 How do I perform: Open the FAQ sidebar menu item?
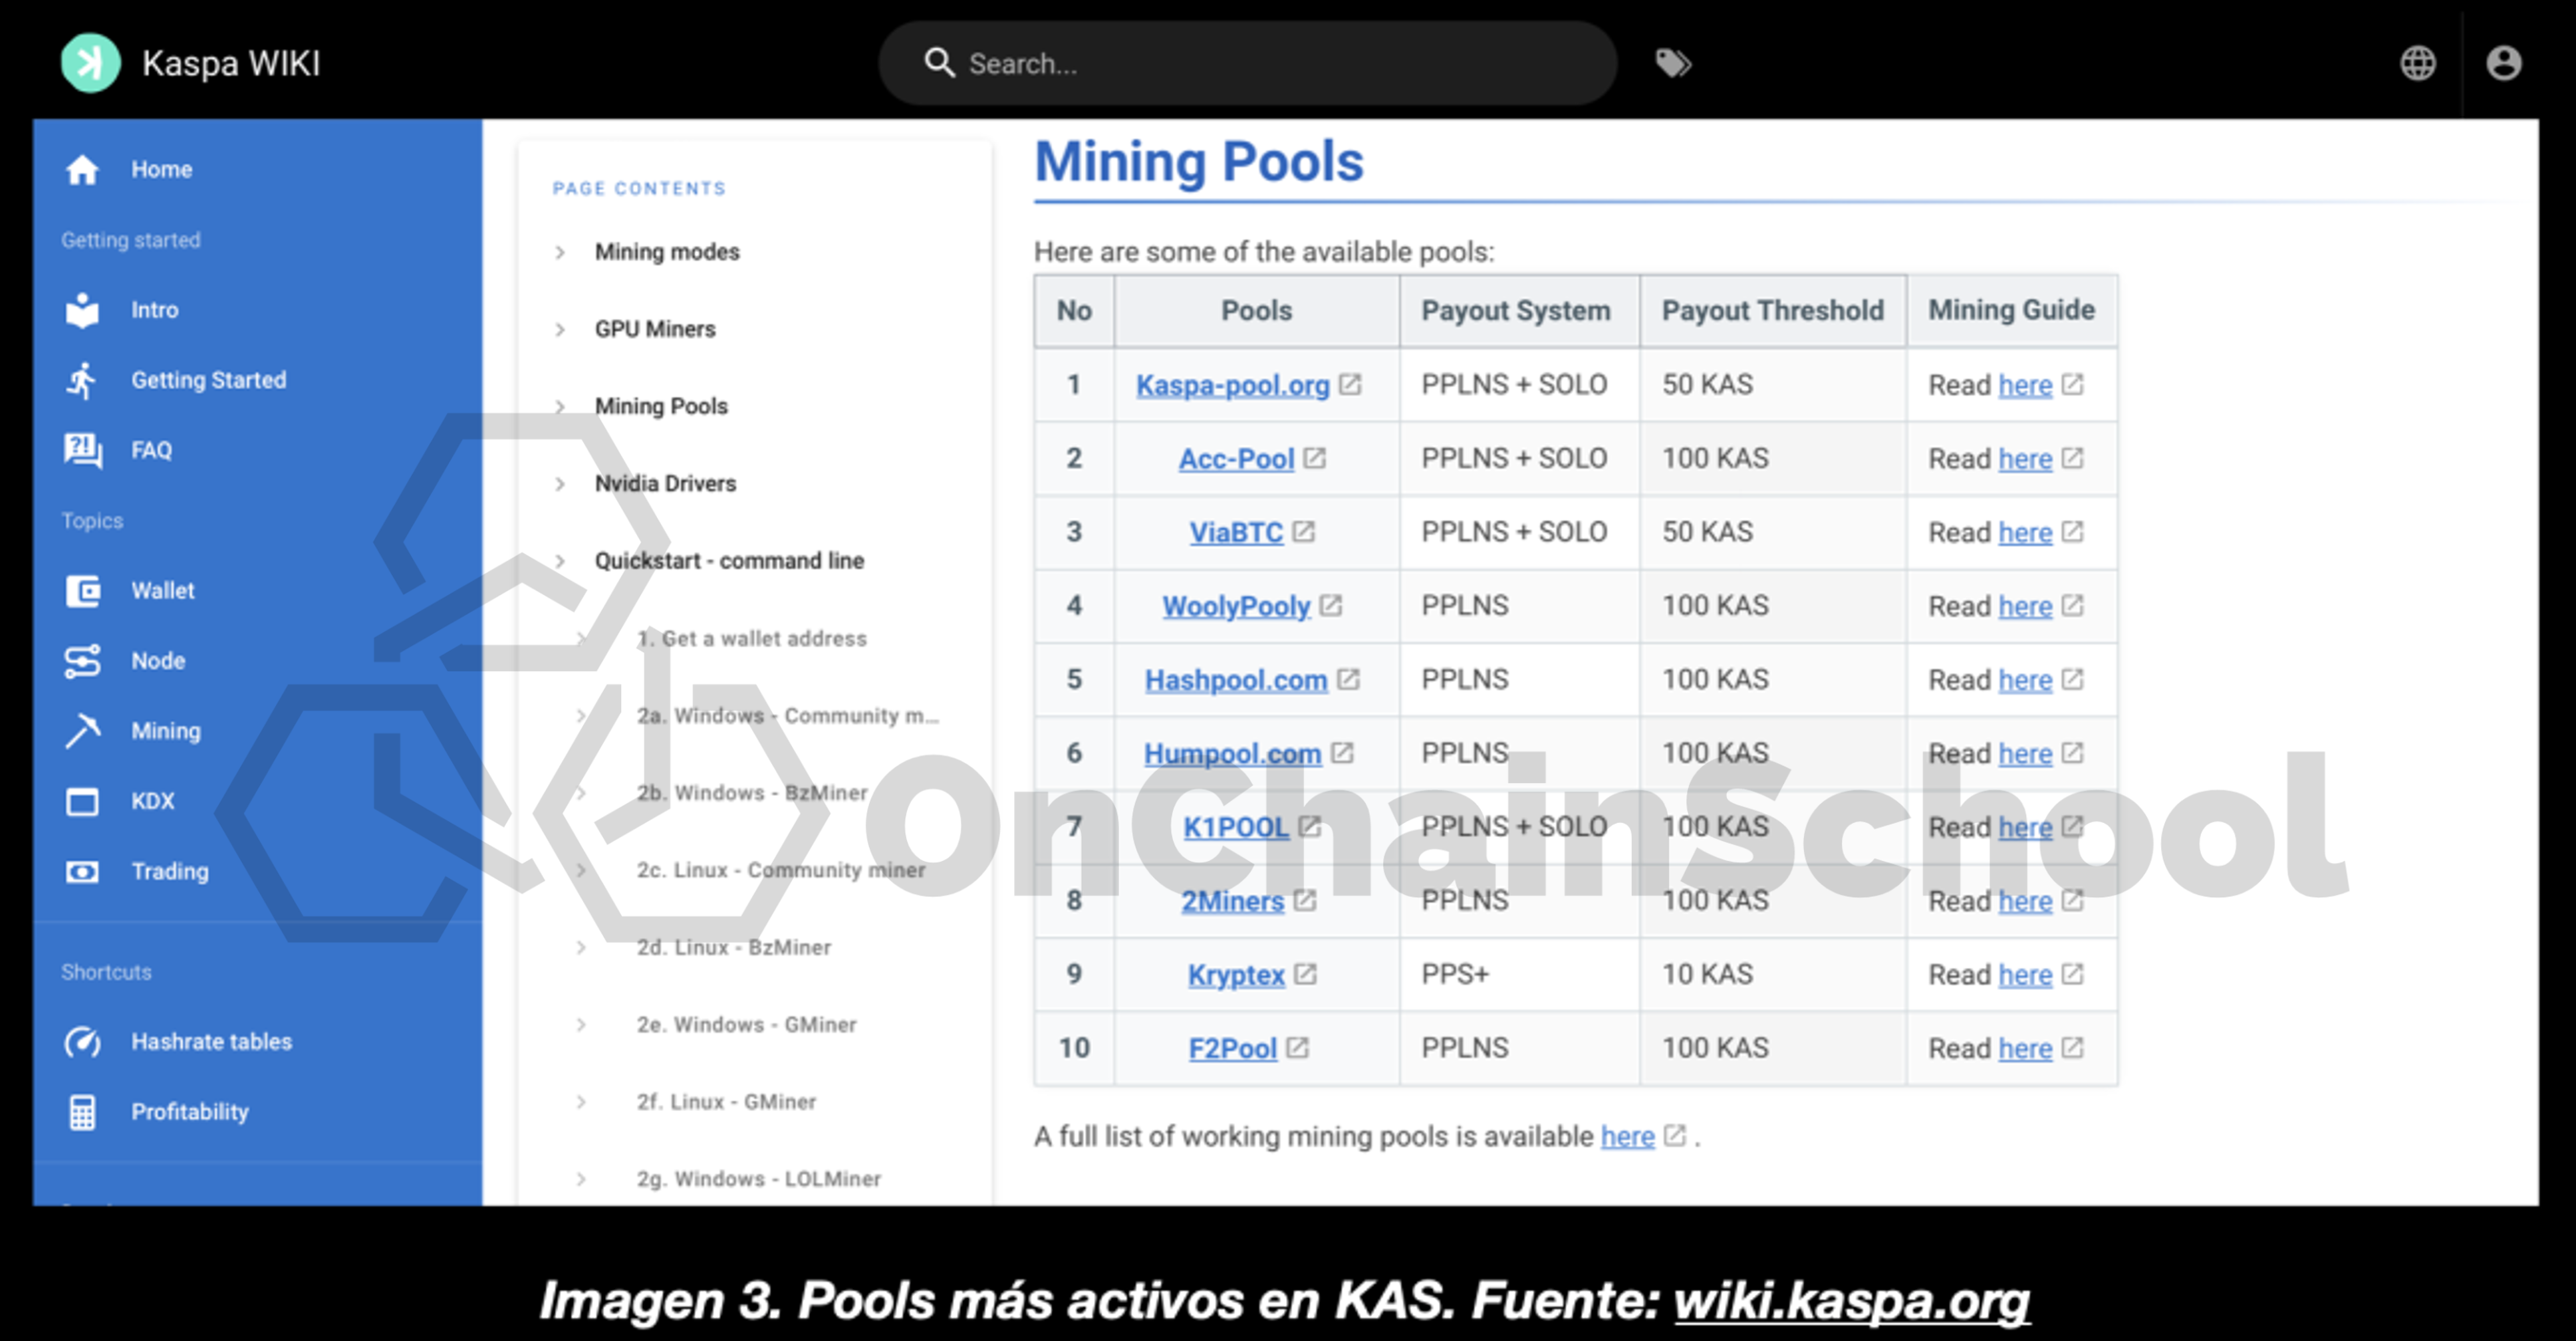coord(257,450)
